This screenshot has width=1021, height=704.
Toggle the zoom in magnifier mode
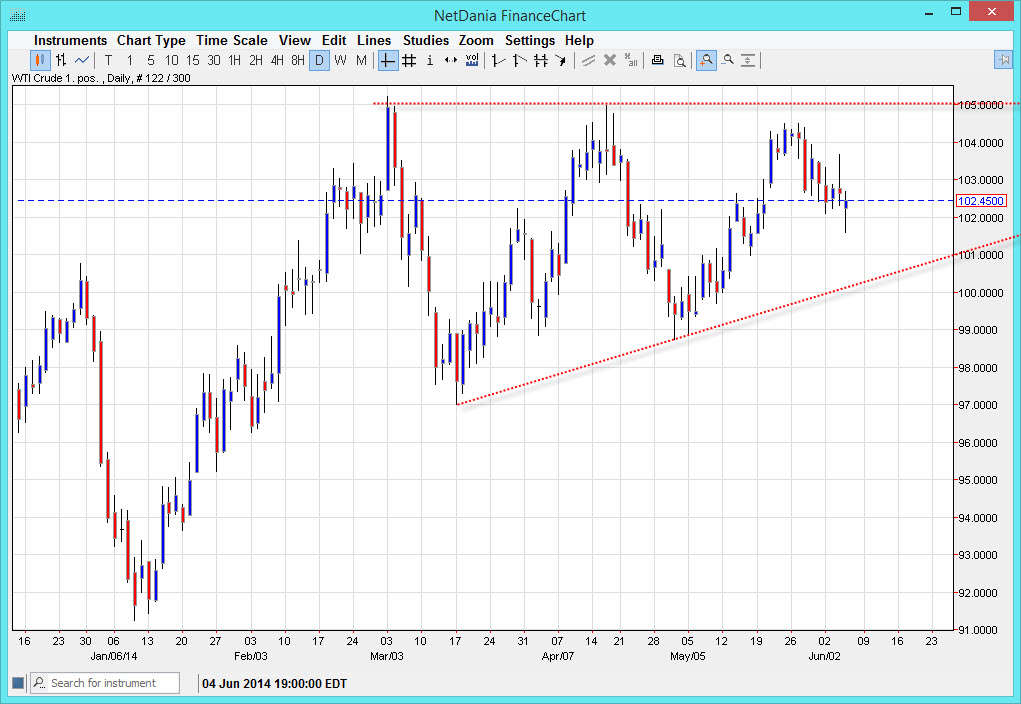tap(706, 60)
